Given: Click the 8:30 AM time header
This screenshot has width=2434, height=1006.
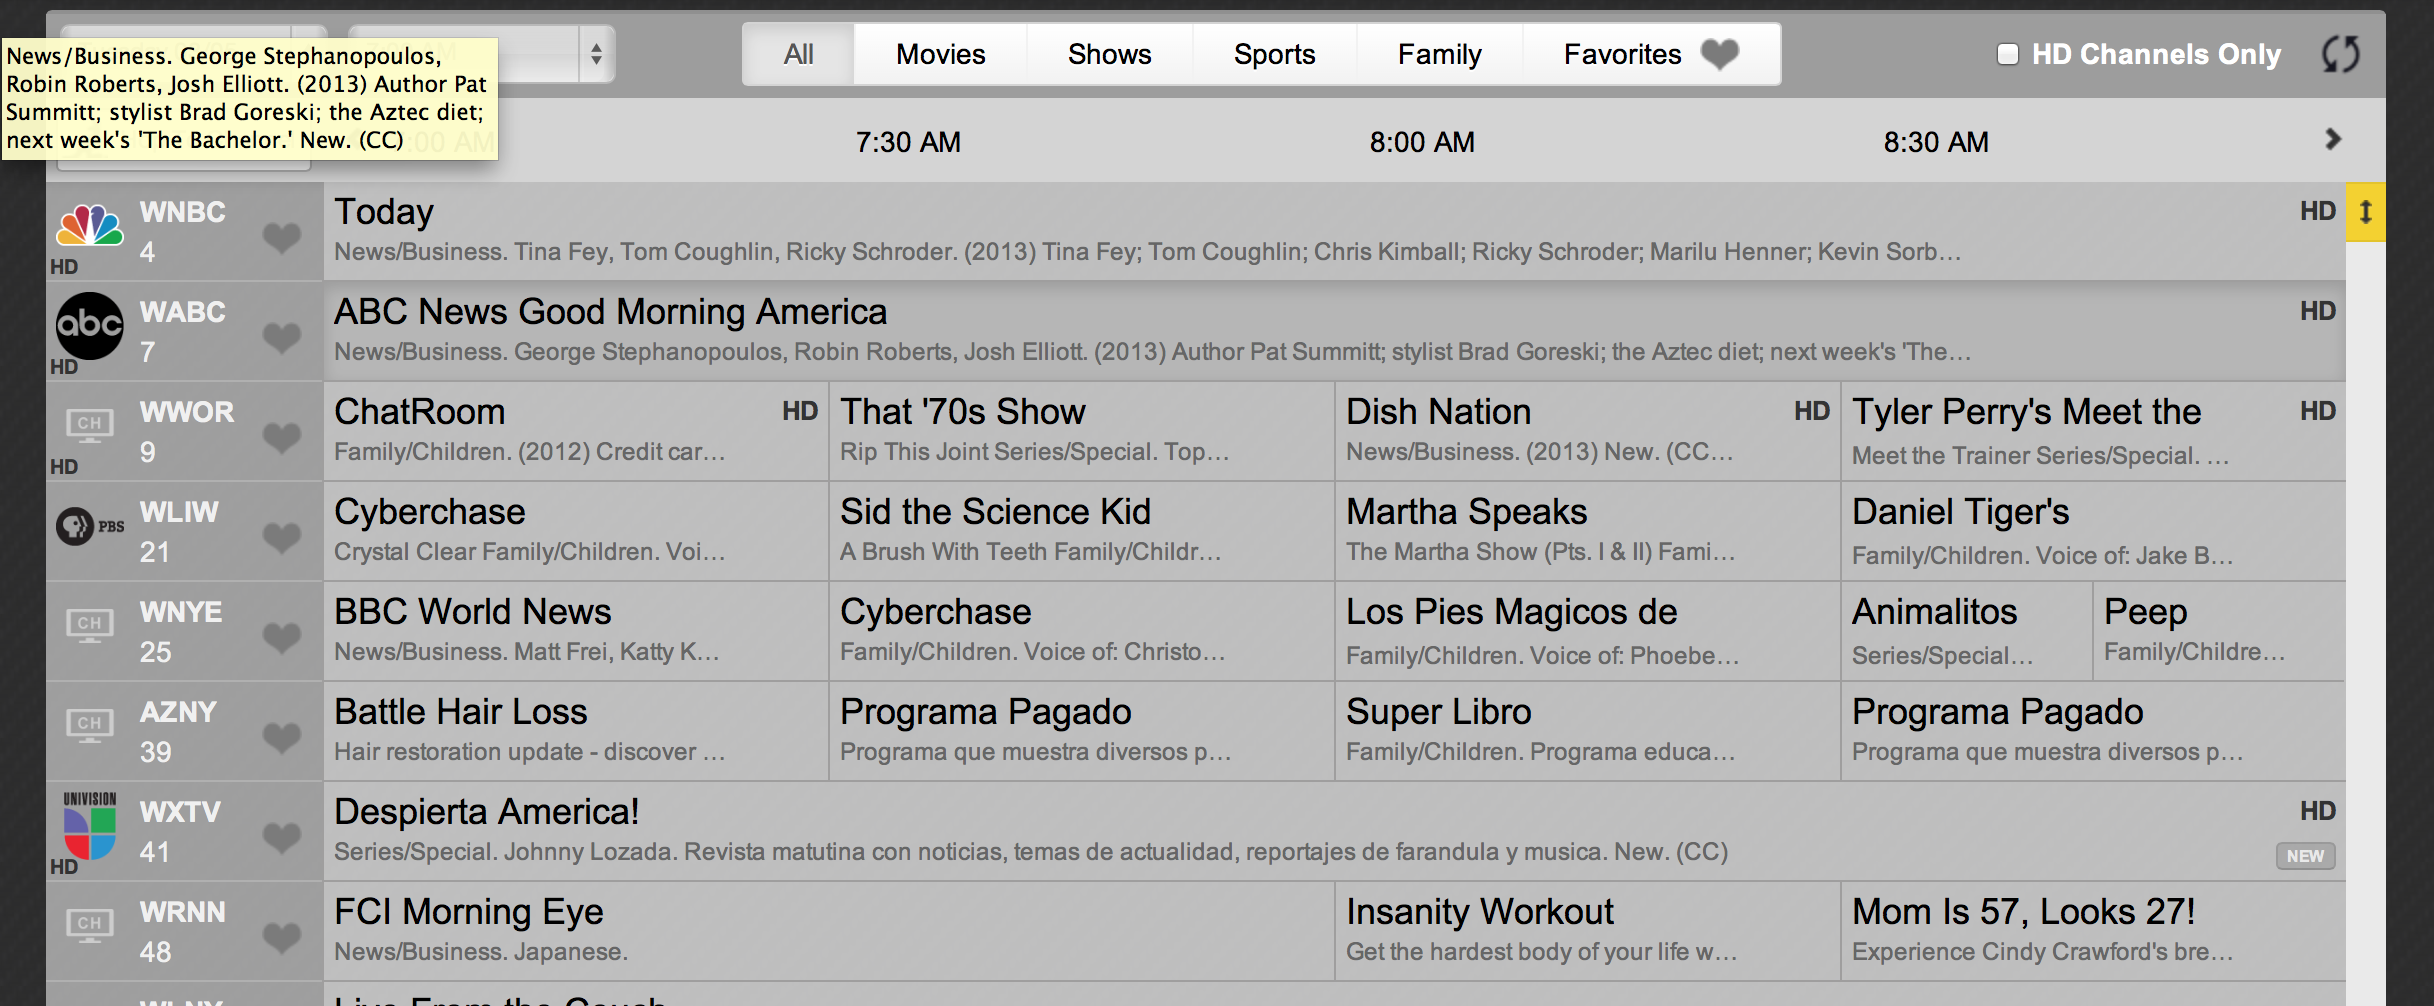Looking at the screenshot, I should [x=1936, y=142].
